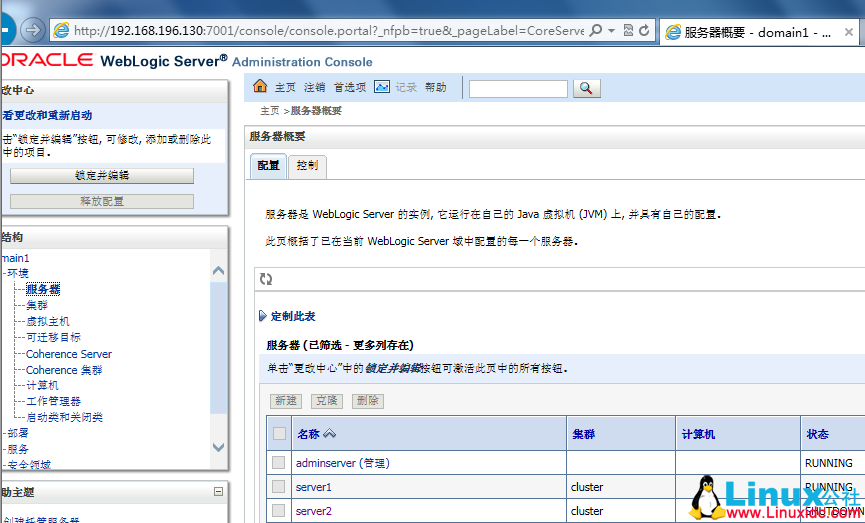865x523 pixels.
Task: Sort by the 集群 column header
Action: [x=584, y=434]
